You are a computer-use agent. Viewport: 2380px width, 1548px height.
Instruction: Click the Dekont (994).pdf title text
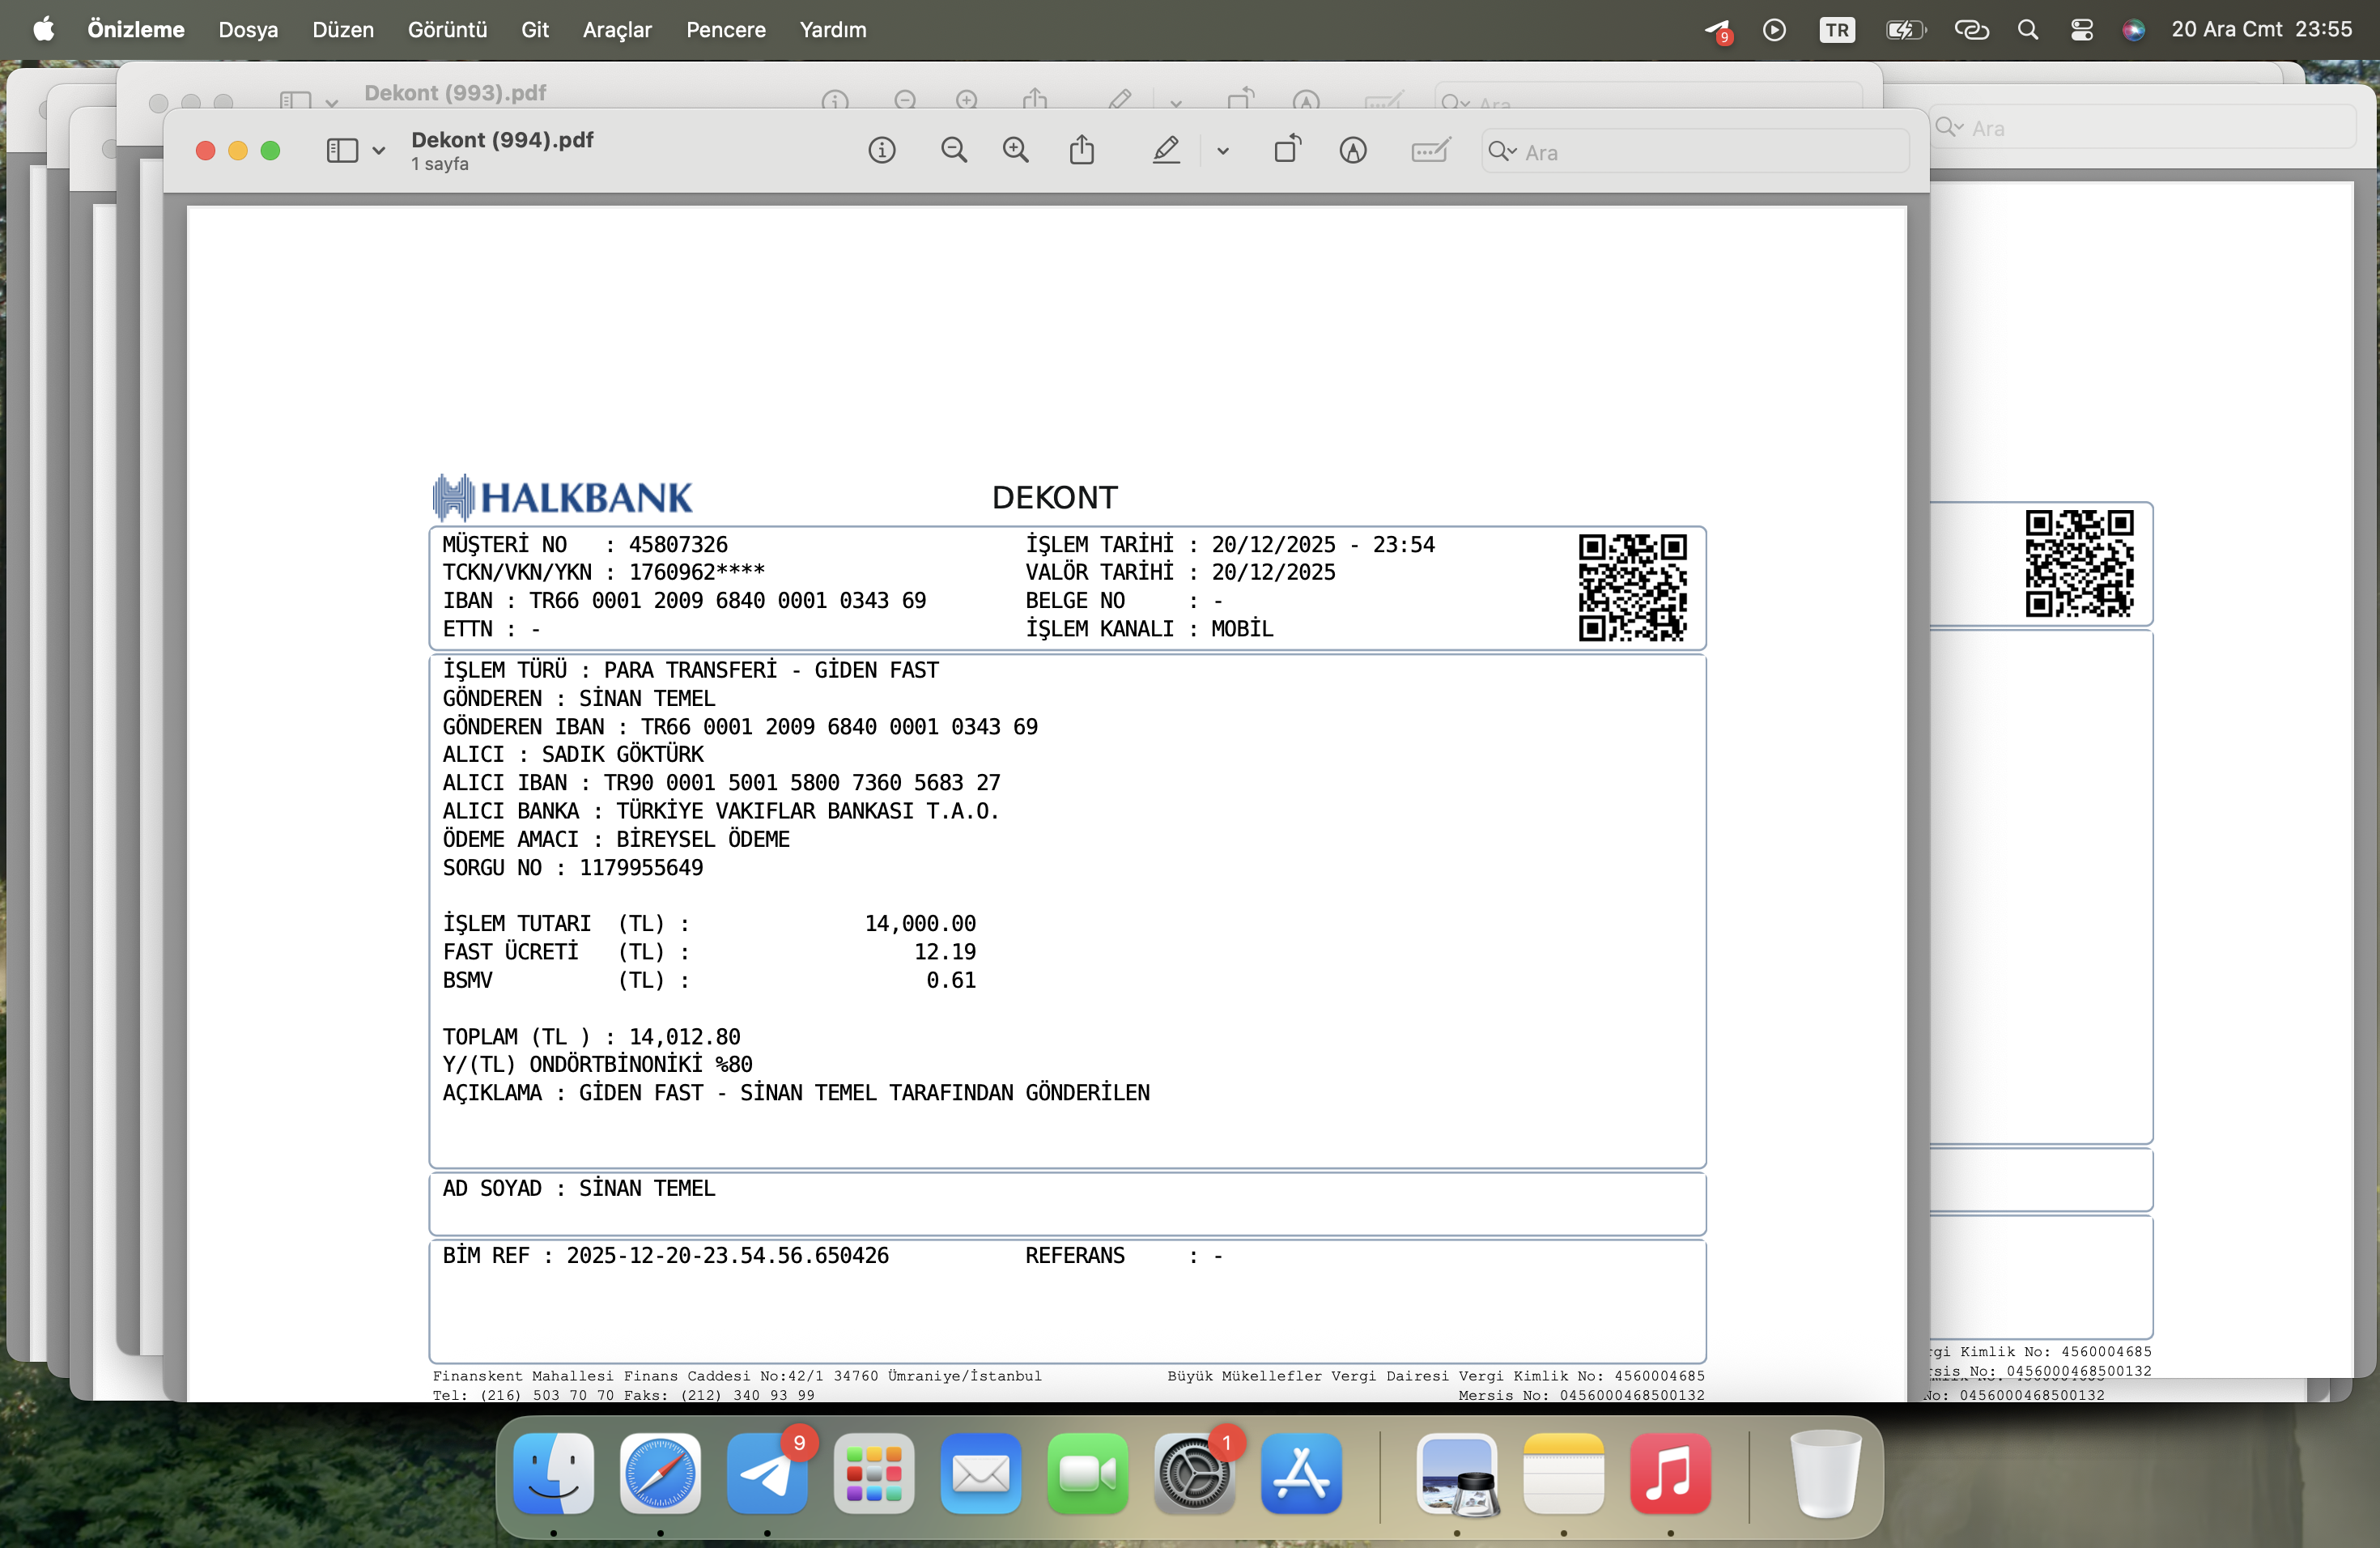pos(502,140)
